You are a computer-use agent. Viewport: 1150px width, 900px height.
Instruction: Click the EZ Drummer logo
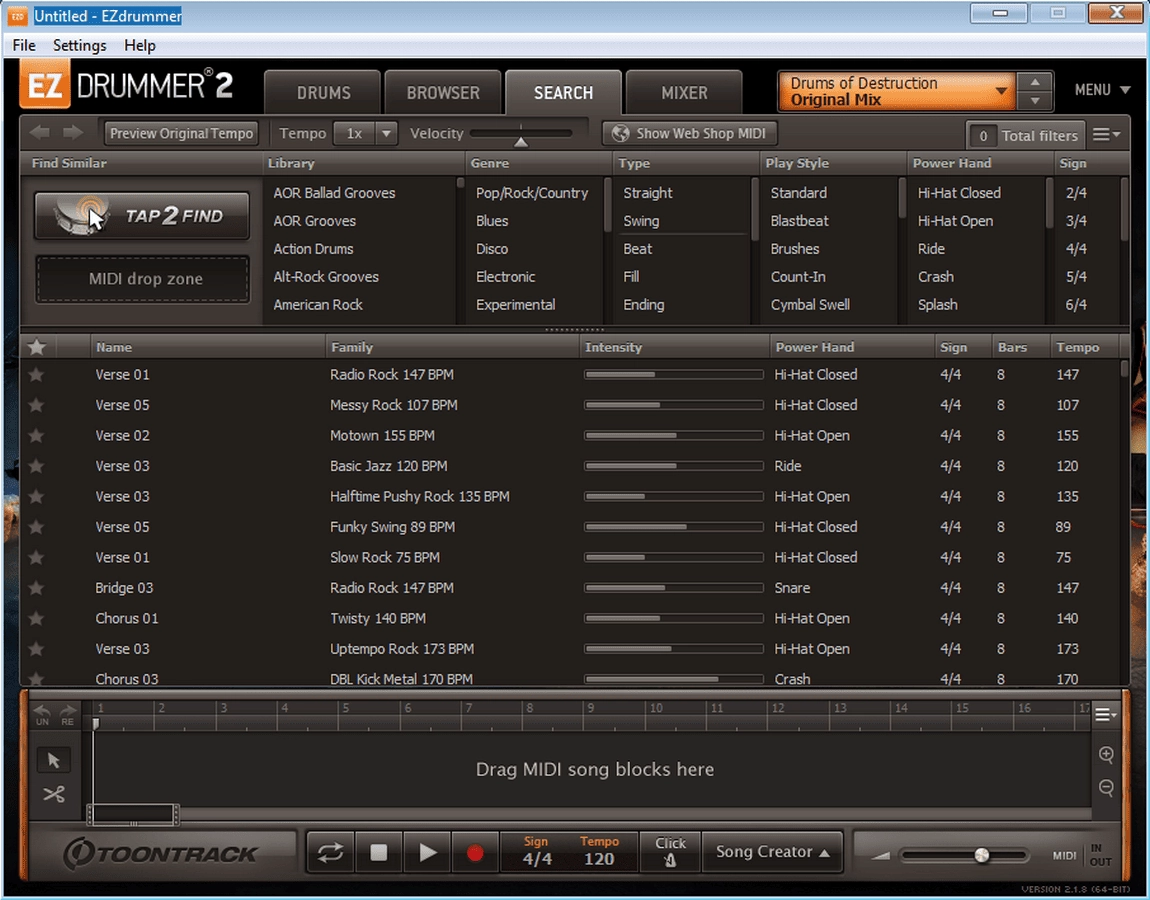tap(126, 86)
